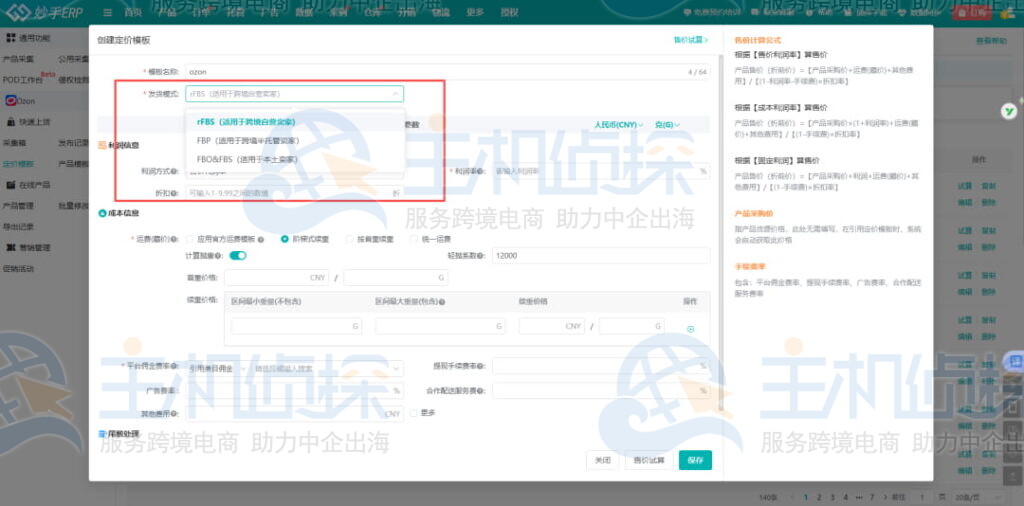Click the 区间最小重量 G input
1024x506 pixels.
[x=296, y=326]
